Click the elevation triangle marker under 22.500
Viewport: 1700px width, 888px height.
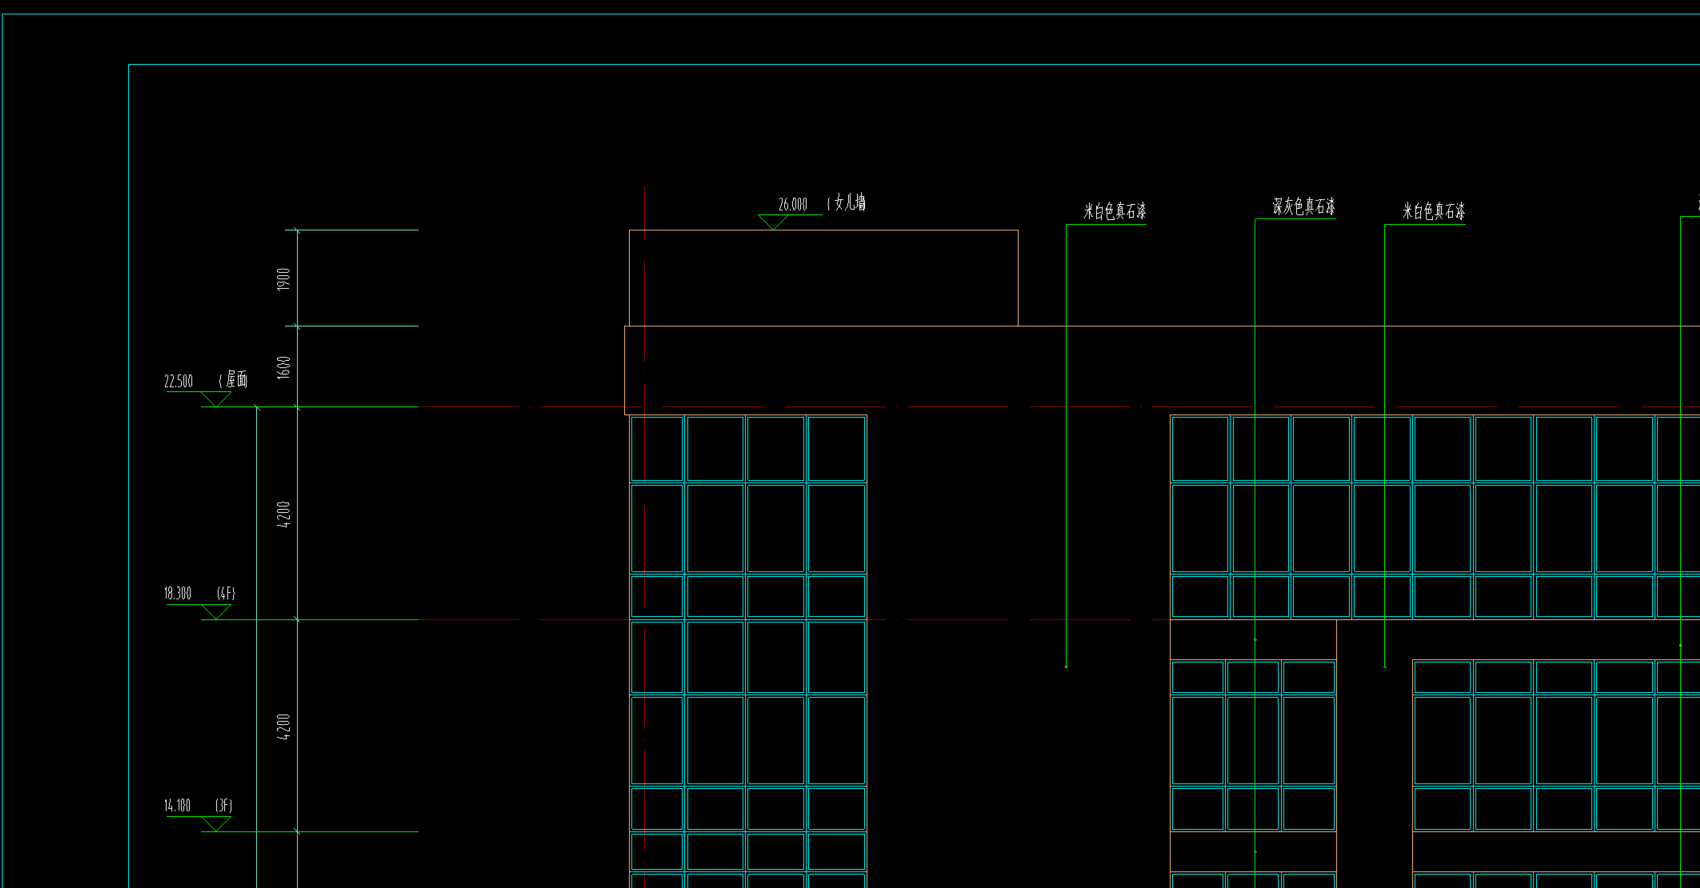point(216,399)
